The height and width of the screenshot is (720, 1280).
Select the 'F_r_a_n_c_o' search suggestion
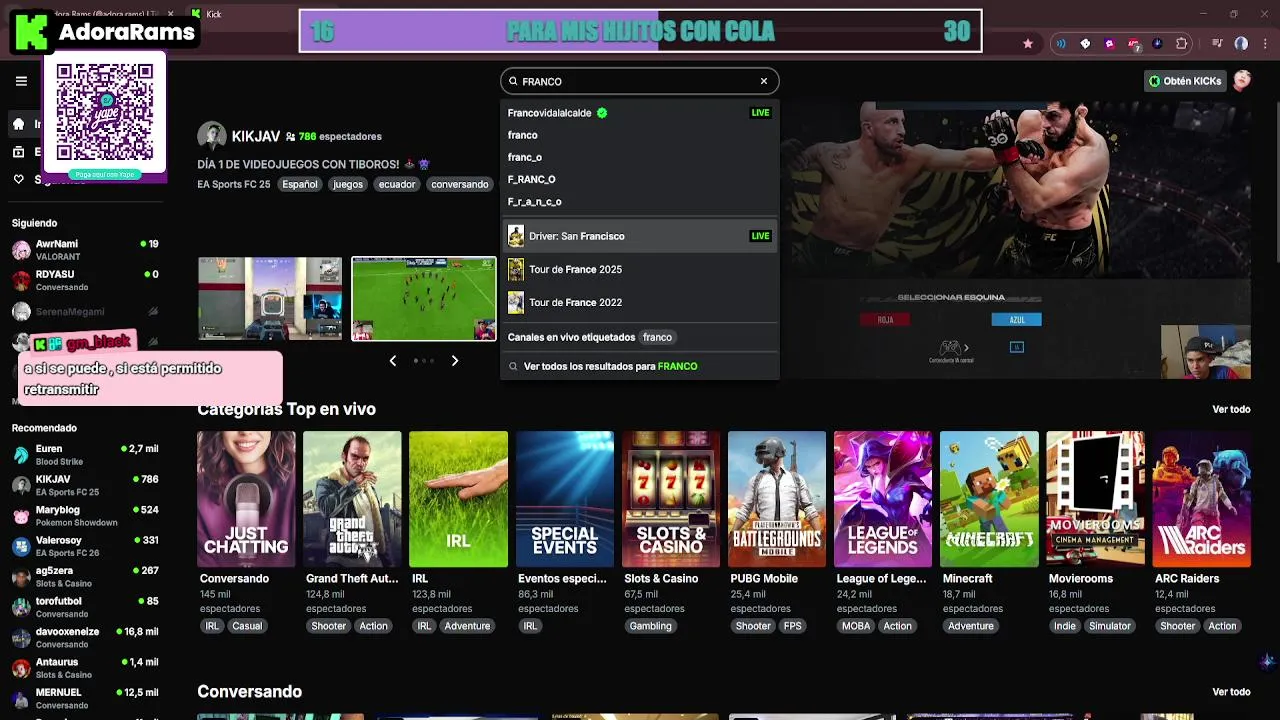pyautogui.click(x=639, y=201)
